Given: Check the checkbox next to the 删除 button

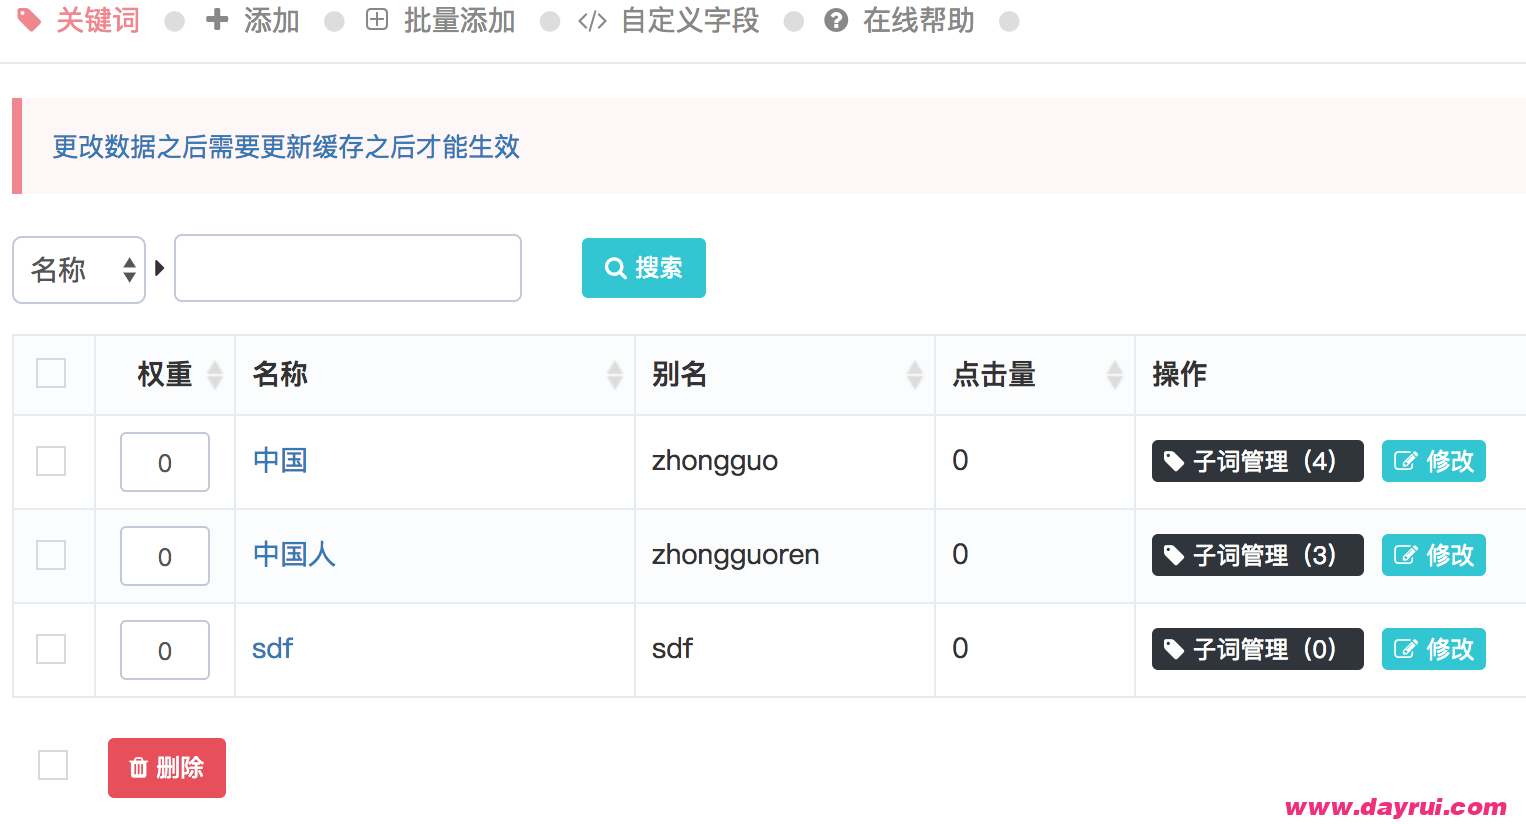Looking at the screenshot, I should (52, 765).
